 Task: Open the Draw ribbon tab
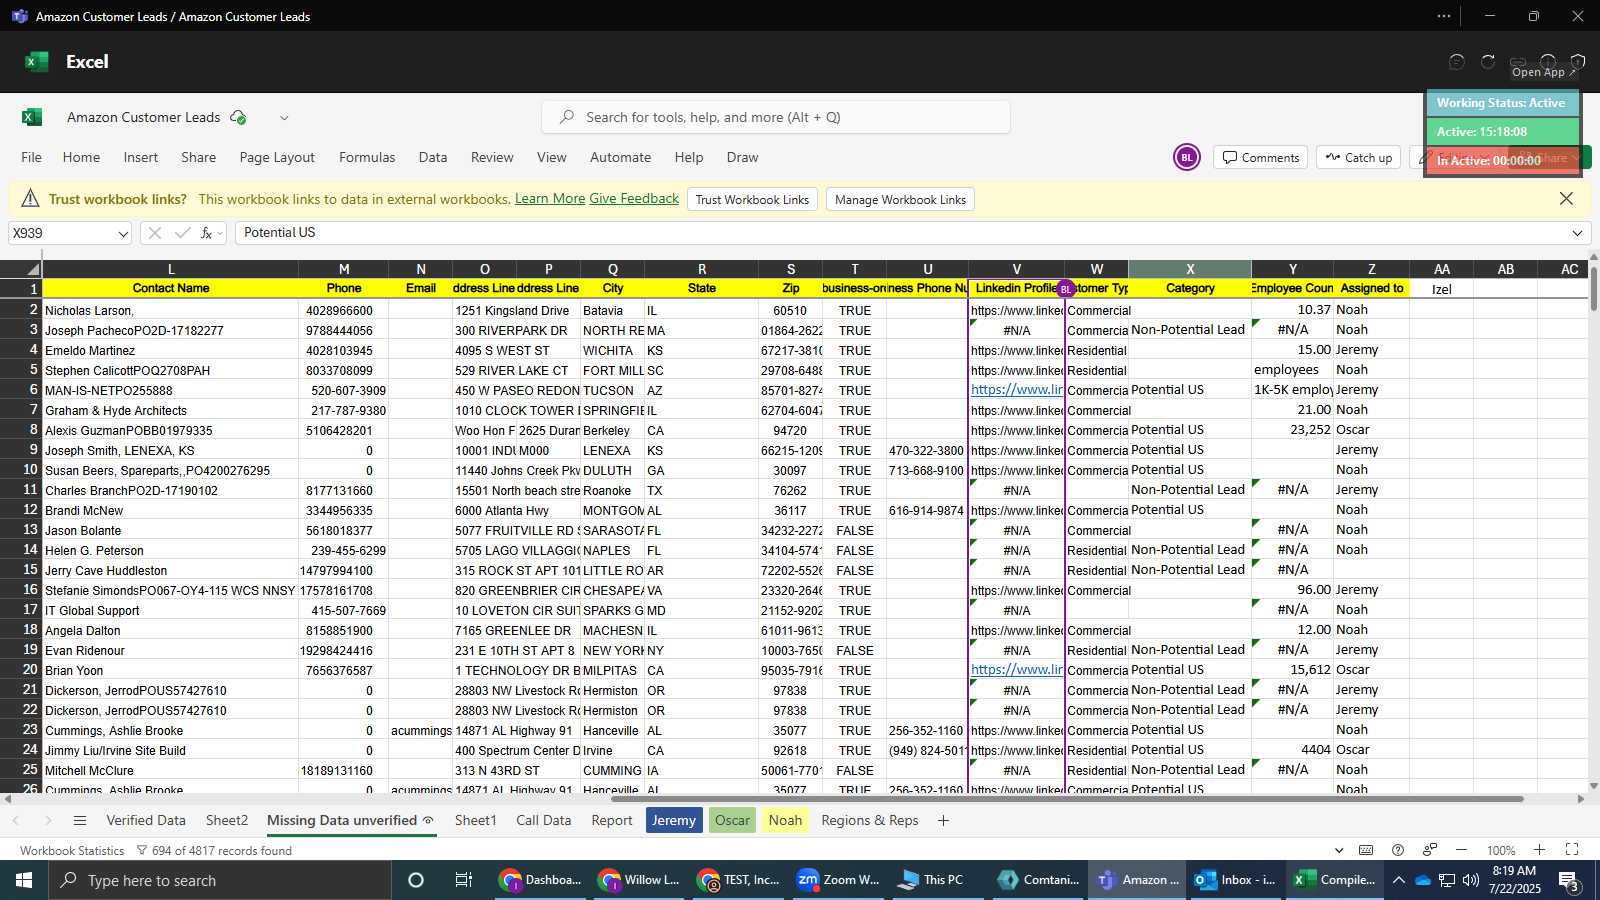coord(742,157)
